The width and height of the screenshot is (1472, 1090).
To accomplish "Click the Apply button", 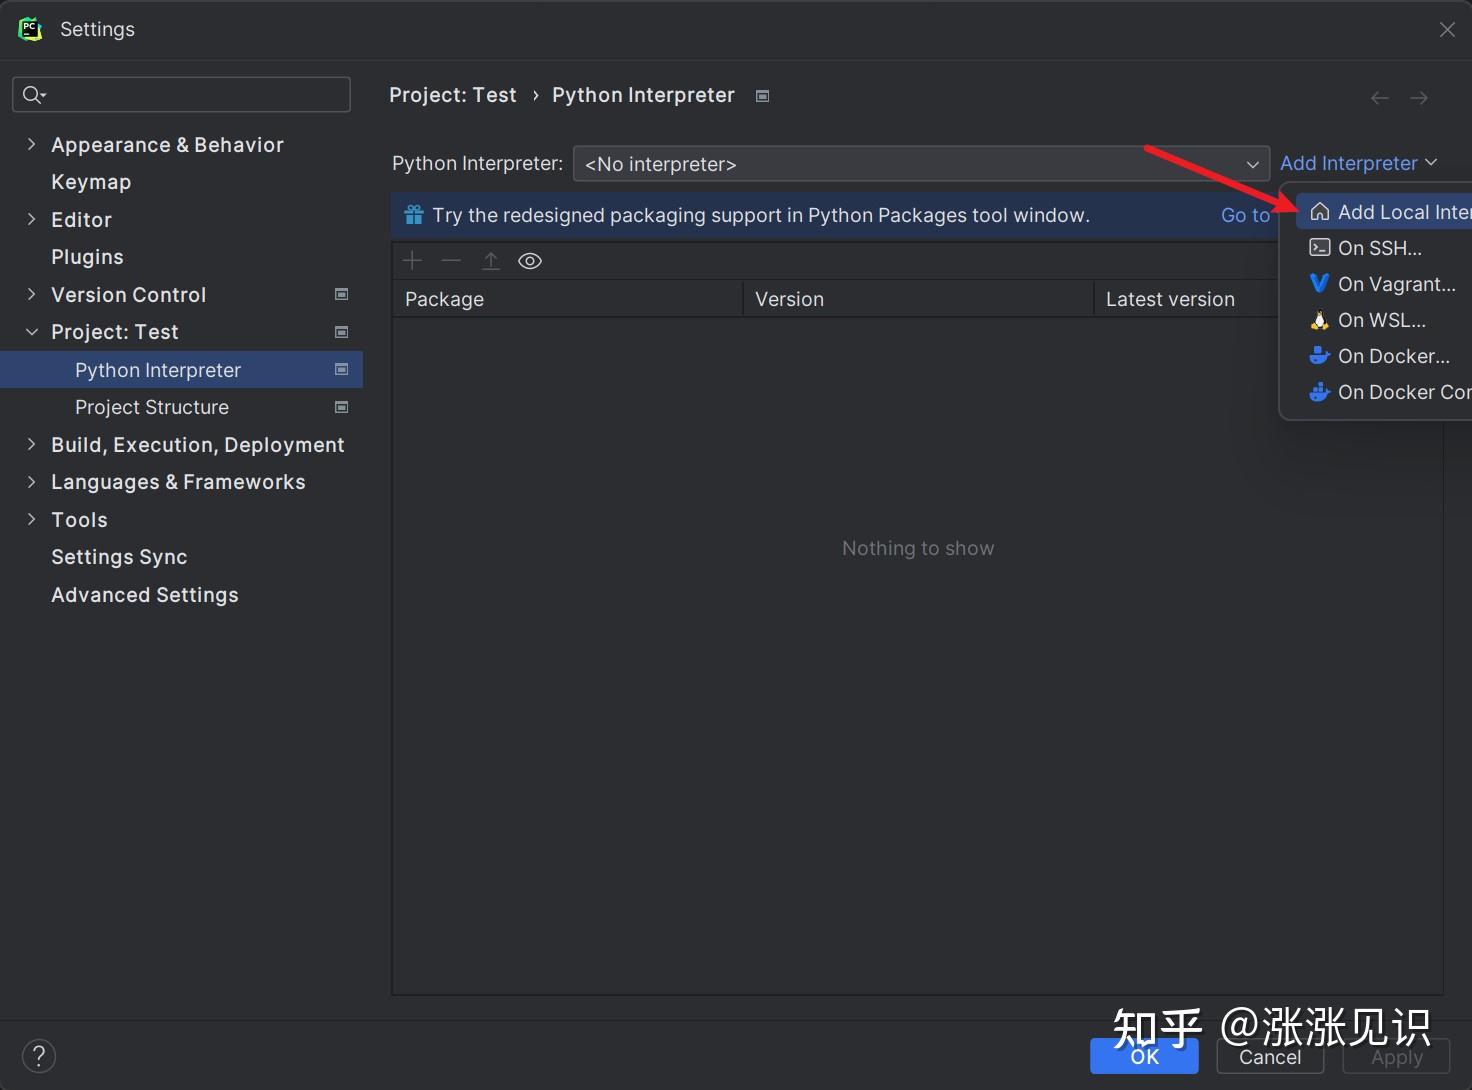I will click(1397, 1057).
